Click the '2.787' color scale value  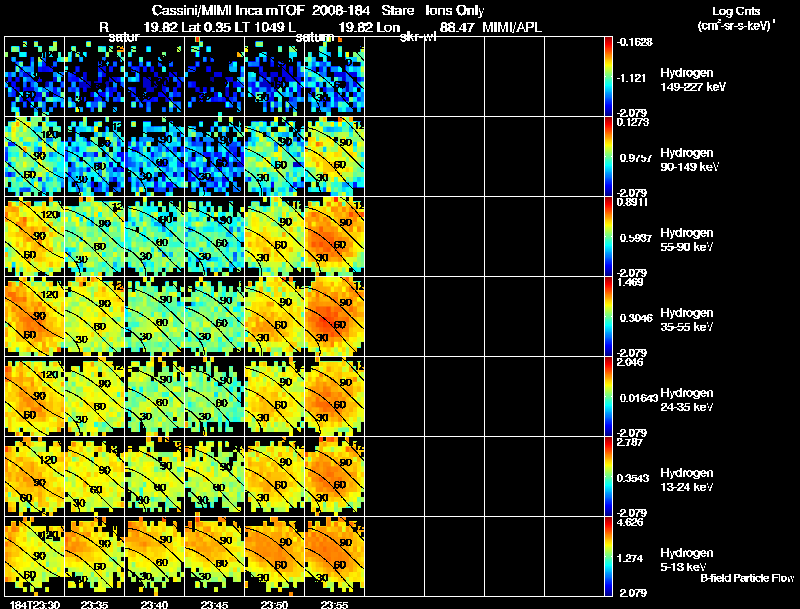coord(630,442)
